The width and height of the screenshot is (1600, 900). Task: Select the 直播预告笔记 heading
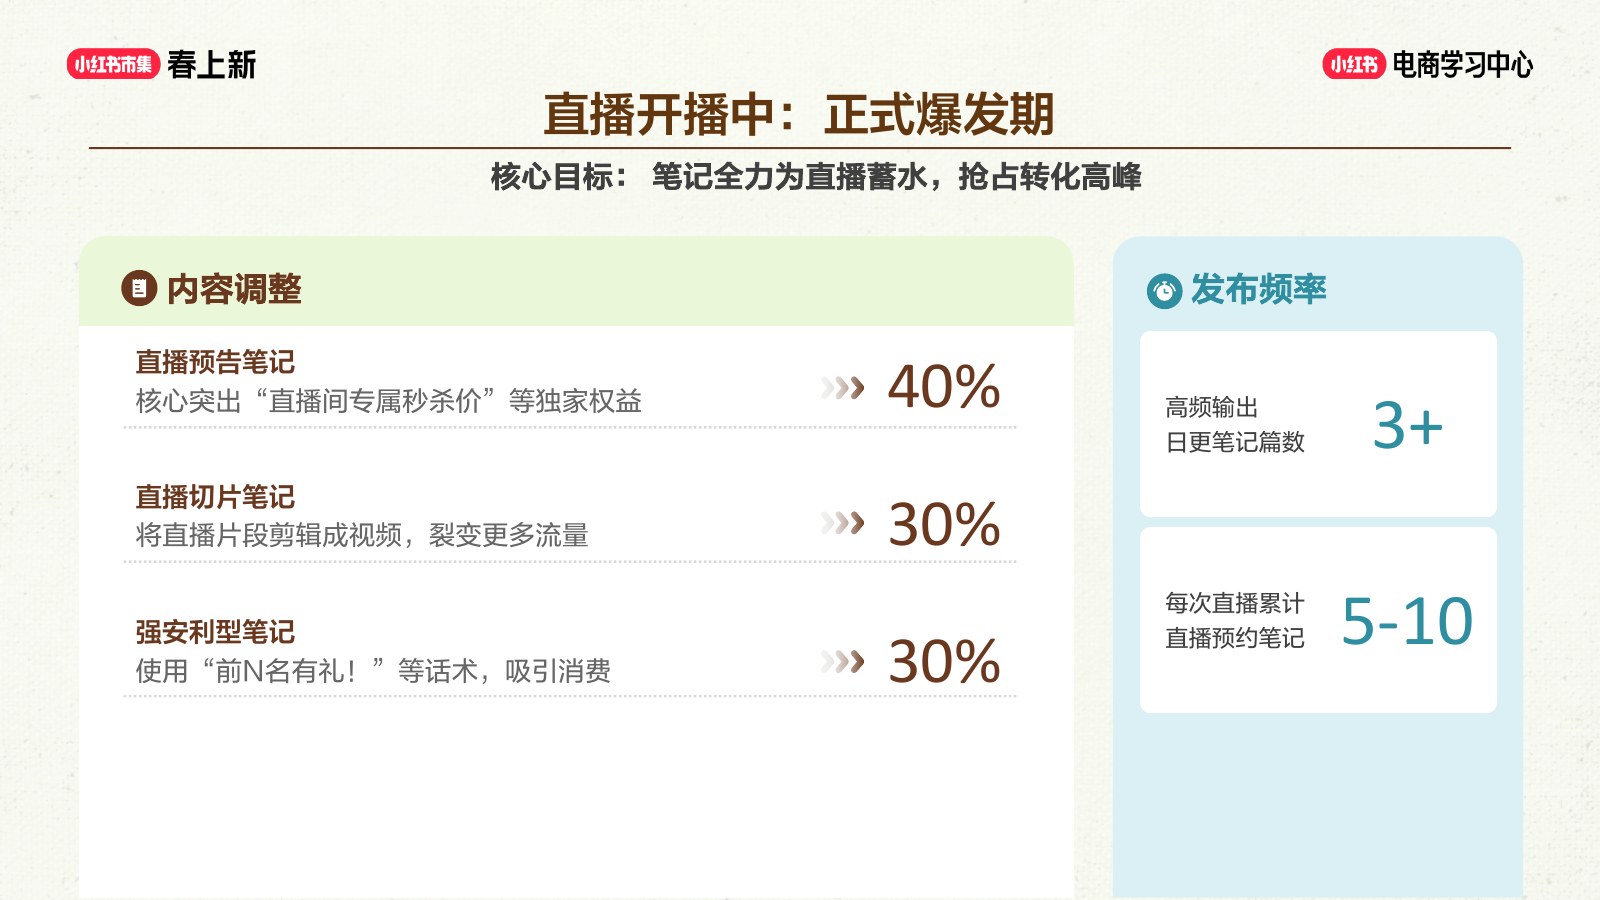(x=215, y=362)
